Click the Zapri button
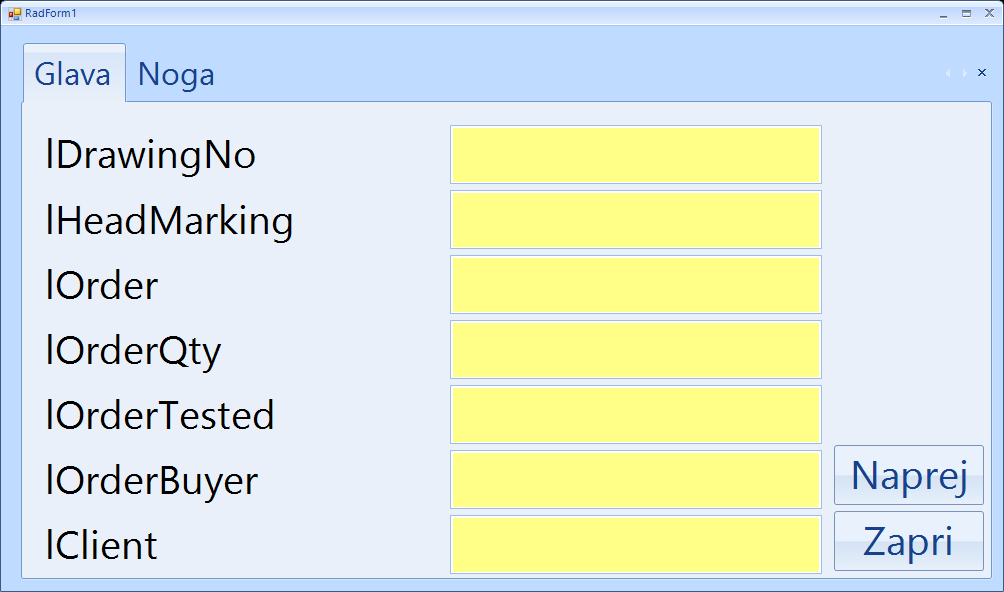Viewport: 1004px width, 592px height. pos(908,541)
